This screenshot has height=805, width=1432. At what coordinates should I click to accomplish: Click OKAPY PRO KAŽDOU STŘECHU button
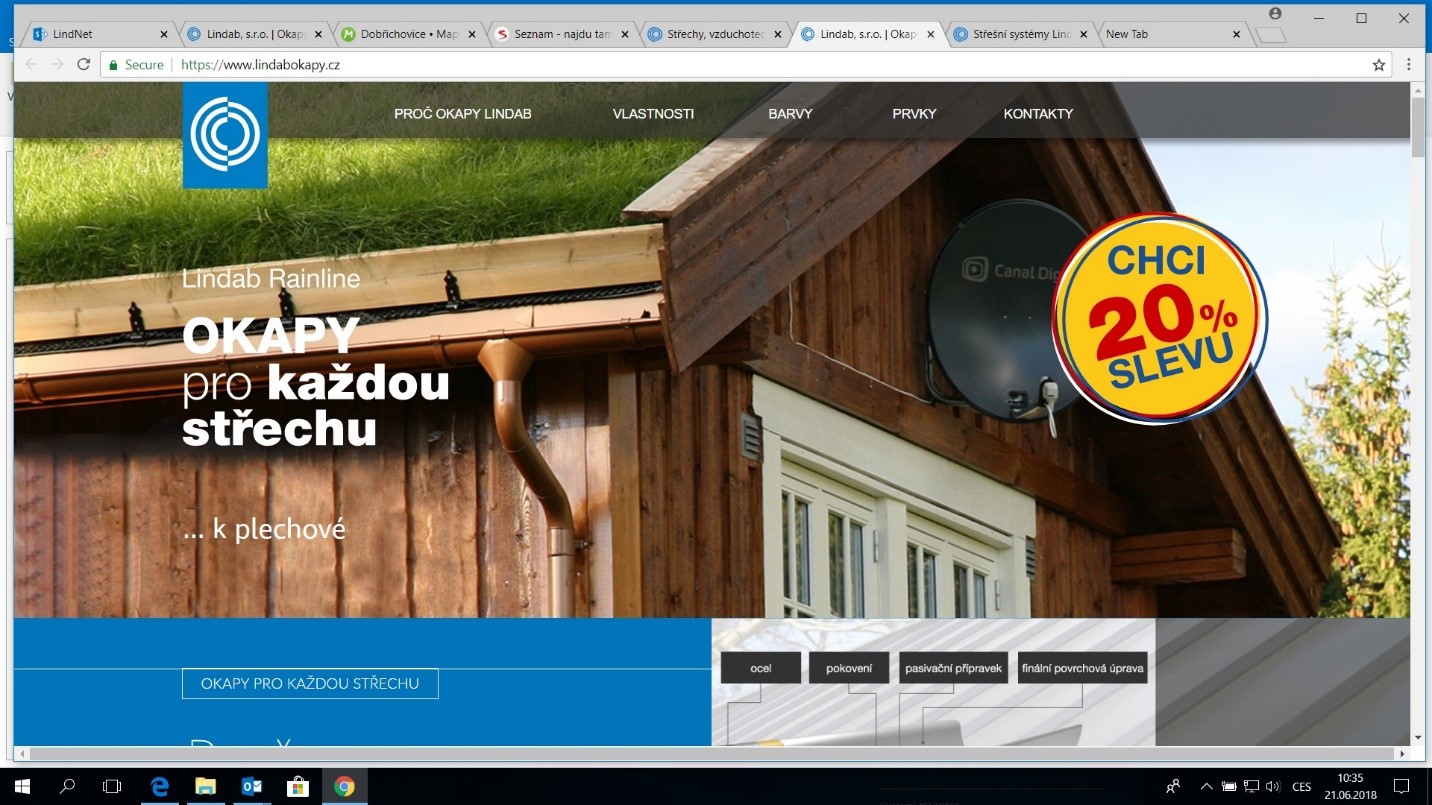[310, 684]
